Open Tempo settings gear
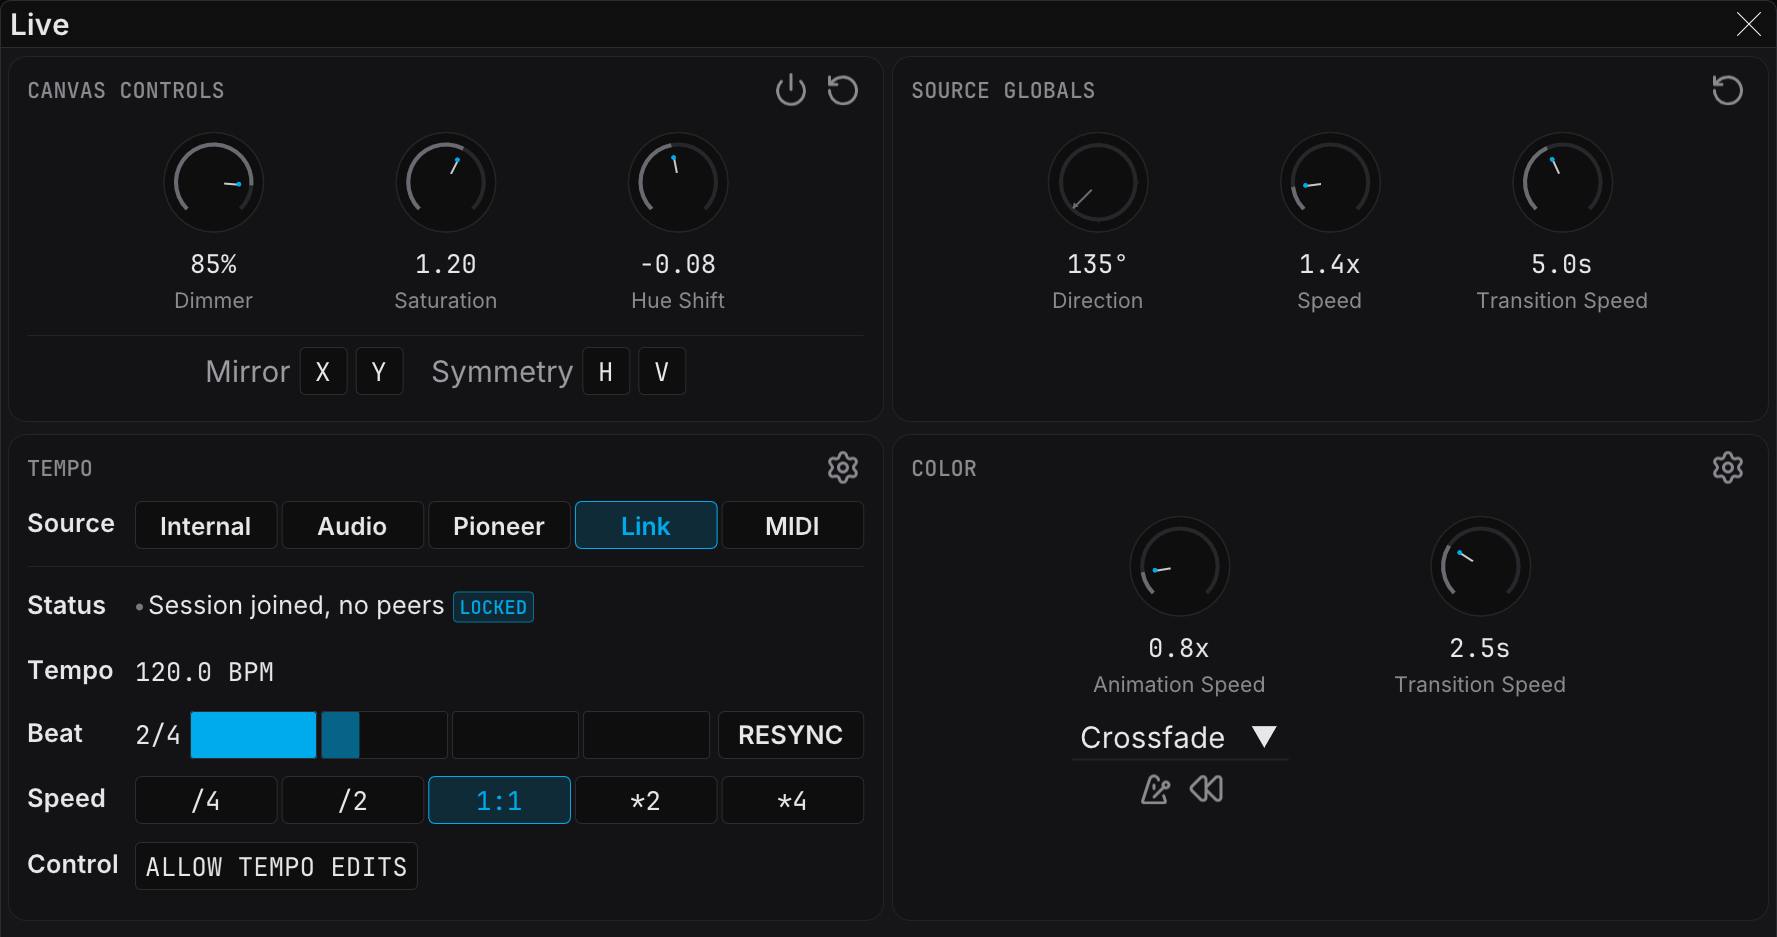 tap(843, 467)
